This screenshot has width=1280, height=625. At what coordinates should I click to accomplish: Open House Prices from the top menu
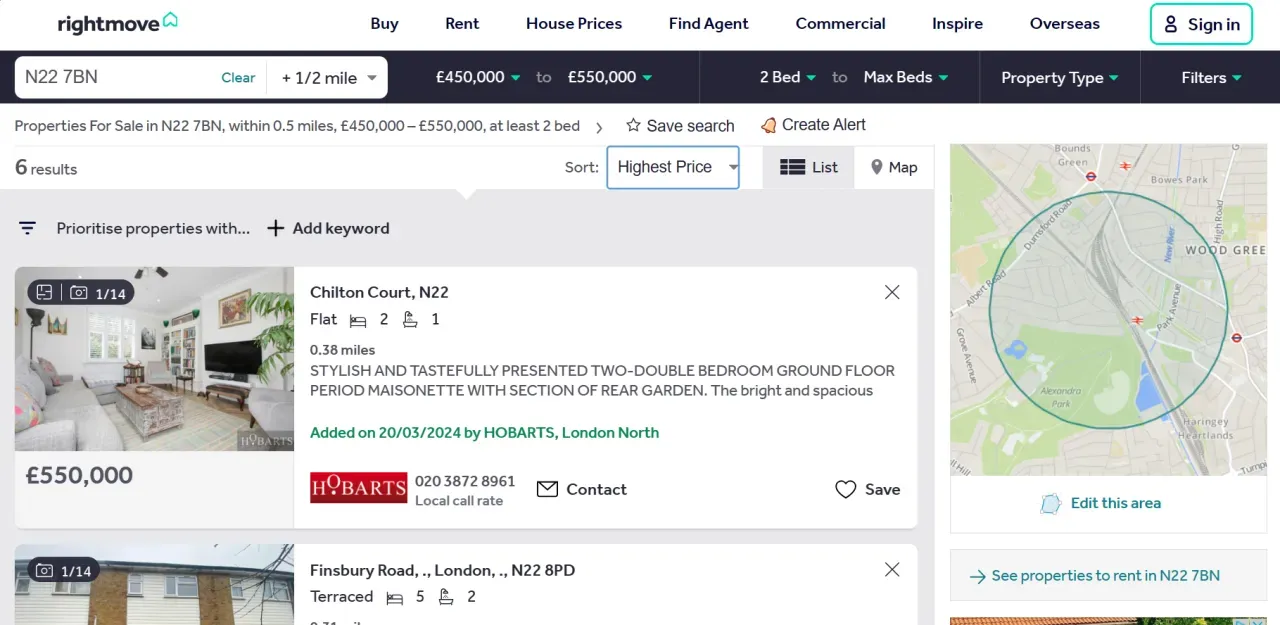(x=573, y=23)
